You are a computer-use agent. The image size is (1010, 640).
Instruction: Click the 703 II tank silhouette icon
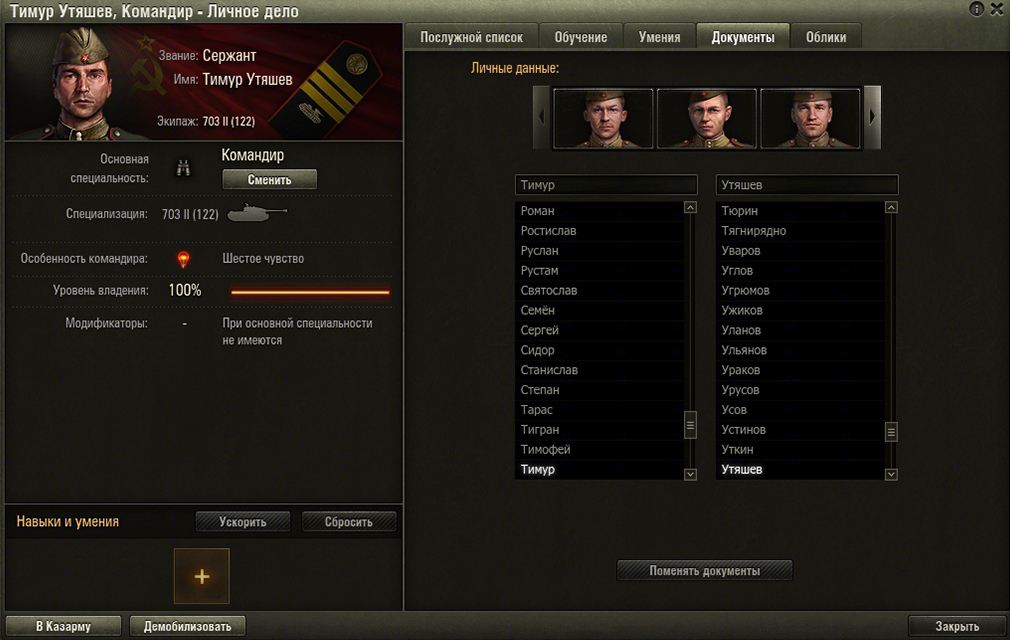257,213
